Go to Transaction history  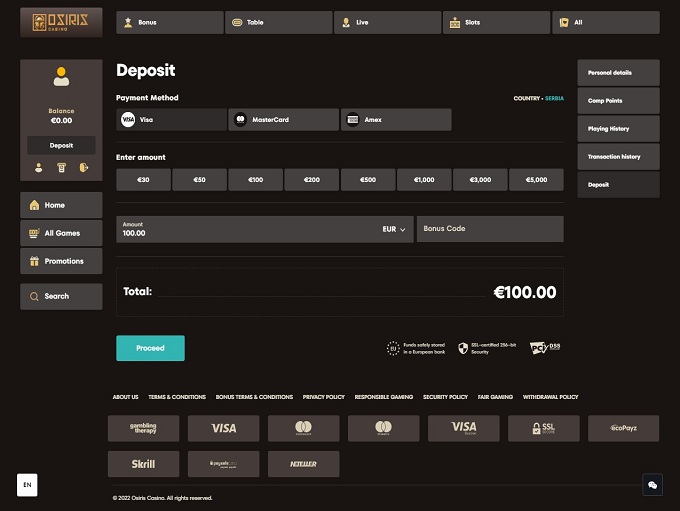[x=618, y=157]
